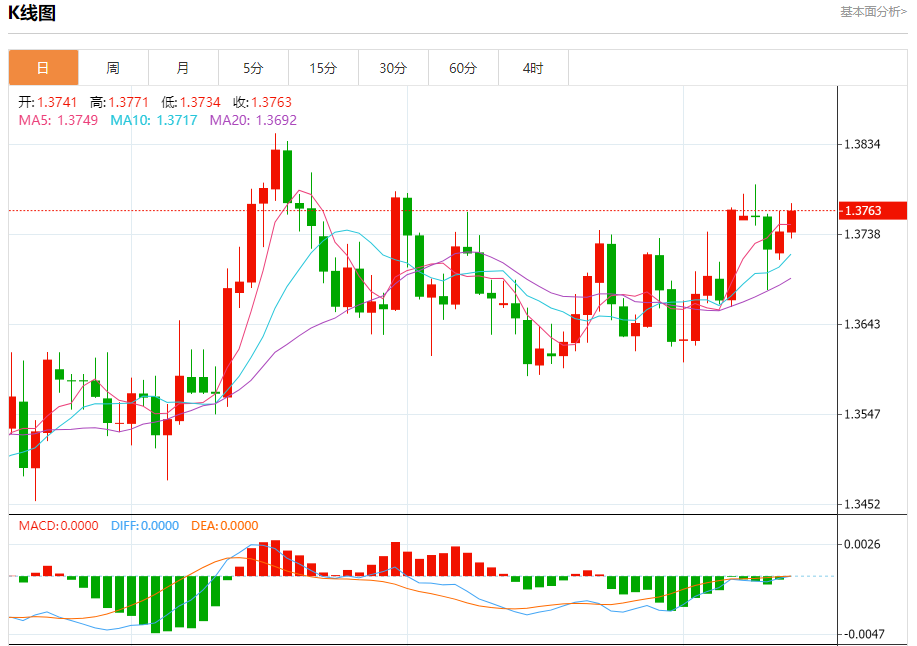Screen dimensions: 917x646
Task: Click the 0.0026 MACD axis label
Action: [862, 544]
